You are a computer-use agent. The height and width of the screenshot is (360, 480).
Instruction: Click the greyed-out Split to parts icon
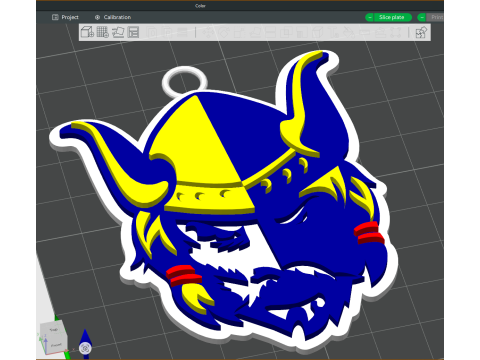pos(167,32)
